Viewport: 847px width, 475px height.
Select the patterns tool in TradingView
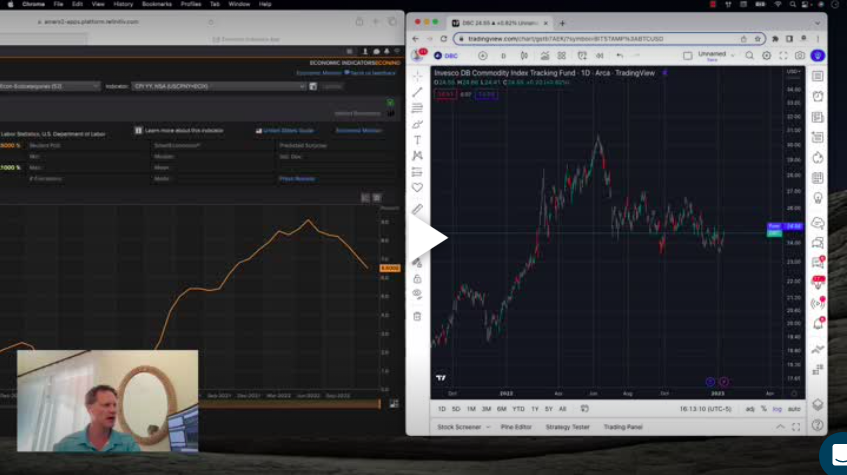pos(417,156)
